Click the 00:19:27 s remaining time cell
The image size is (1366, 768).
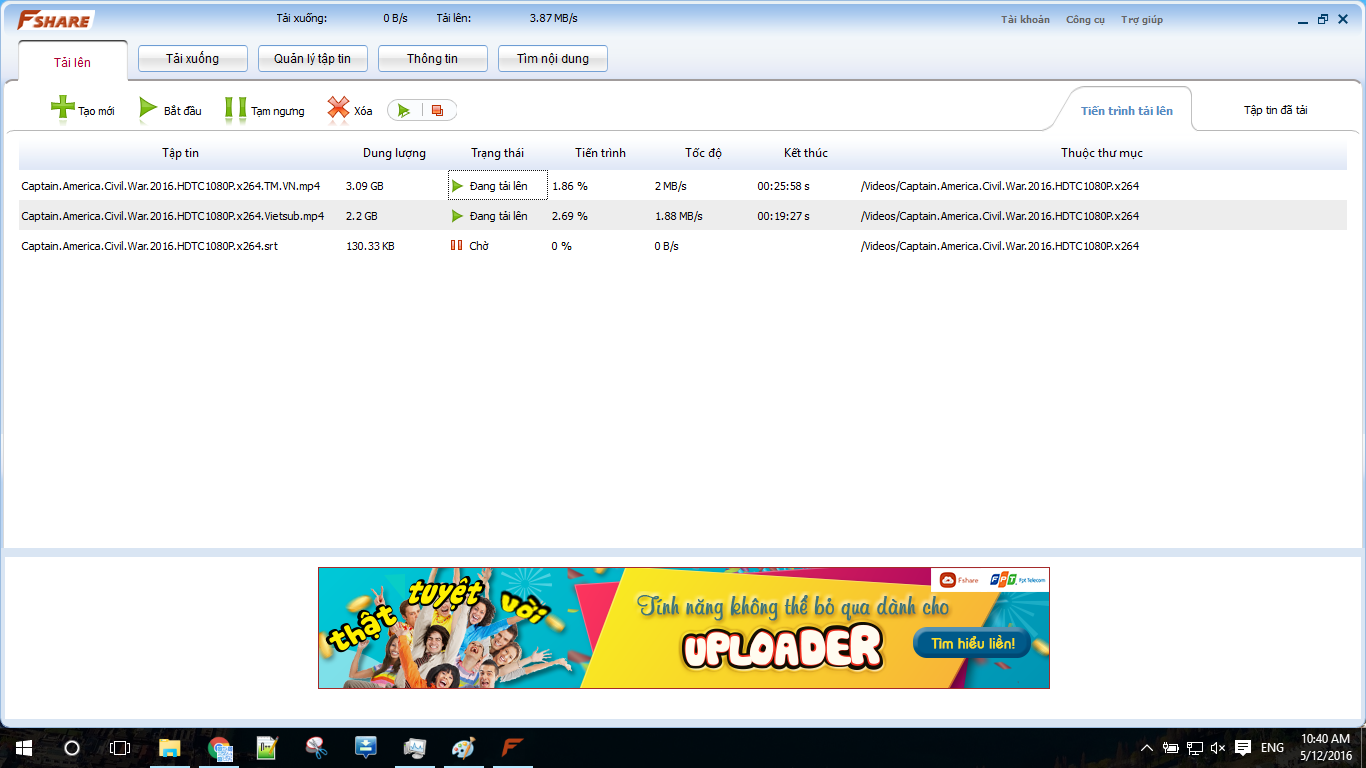point(783,216)
